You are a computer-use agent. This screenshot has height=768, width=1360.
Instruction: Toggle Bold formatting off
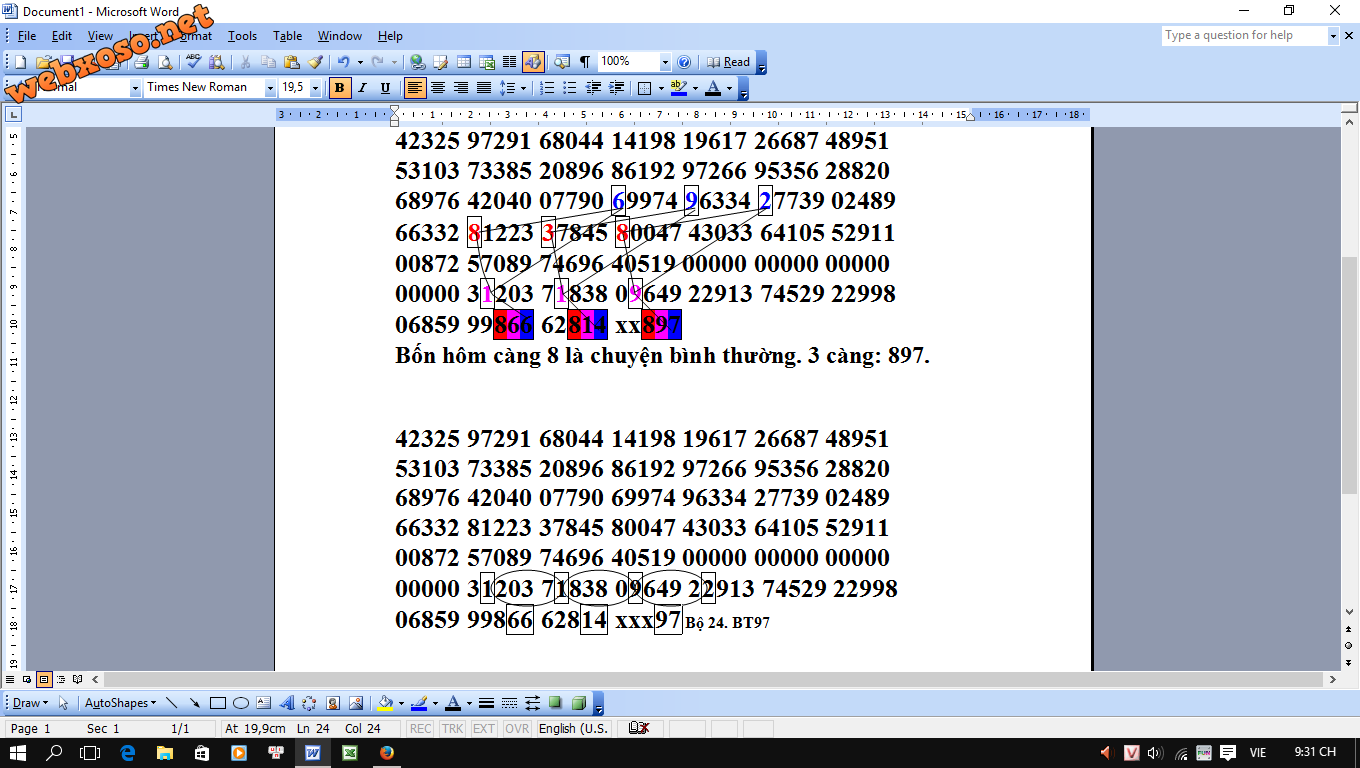340,88
